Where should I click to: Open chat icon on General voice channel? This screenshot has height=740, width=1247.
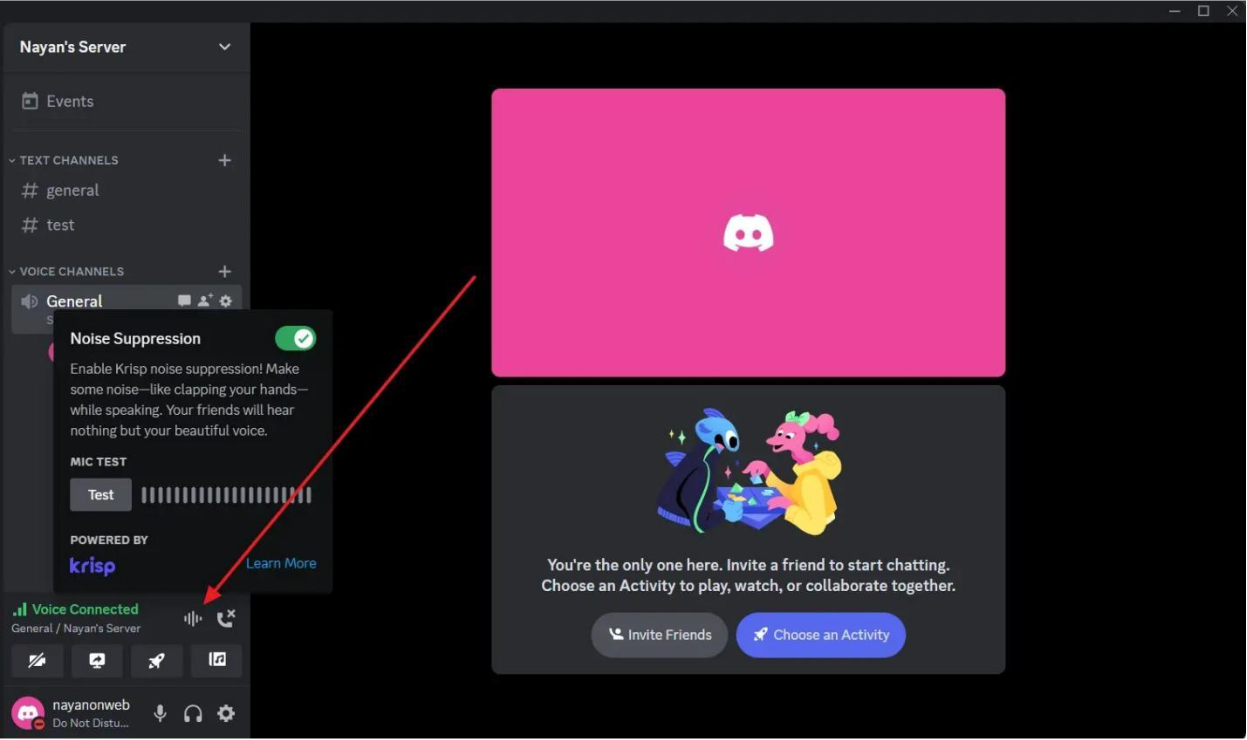(184, 301)
